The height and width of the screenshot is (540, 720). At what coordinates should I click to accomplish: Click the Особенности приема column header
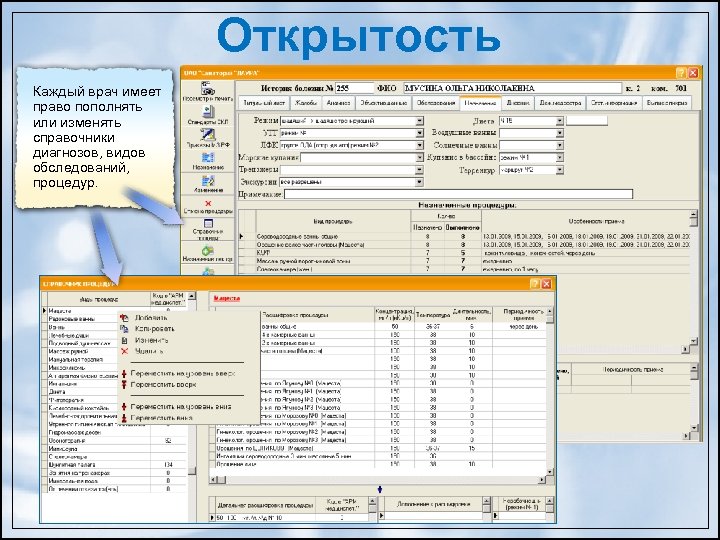[596, 221]
